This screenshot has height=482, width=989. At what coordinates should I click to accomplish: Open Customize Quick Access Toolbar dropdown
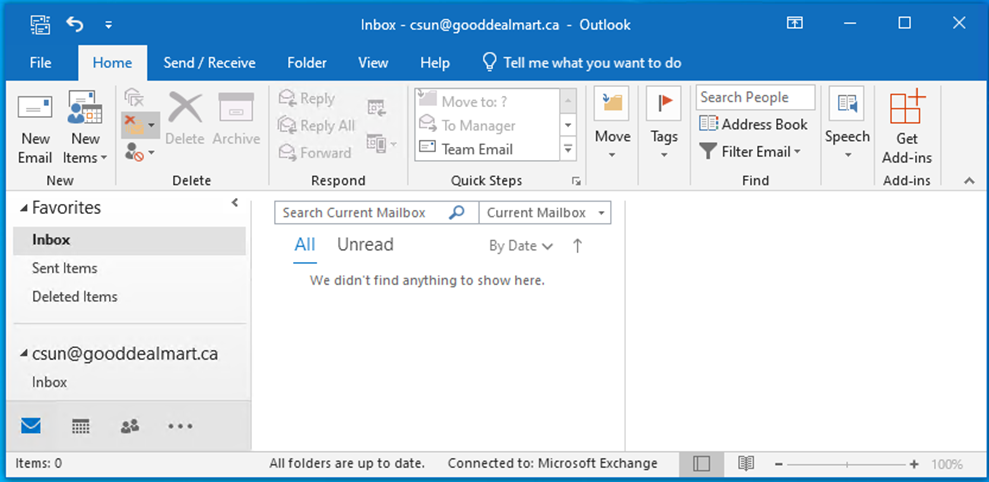[x=108, y=25]
